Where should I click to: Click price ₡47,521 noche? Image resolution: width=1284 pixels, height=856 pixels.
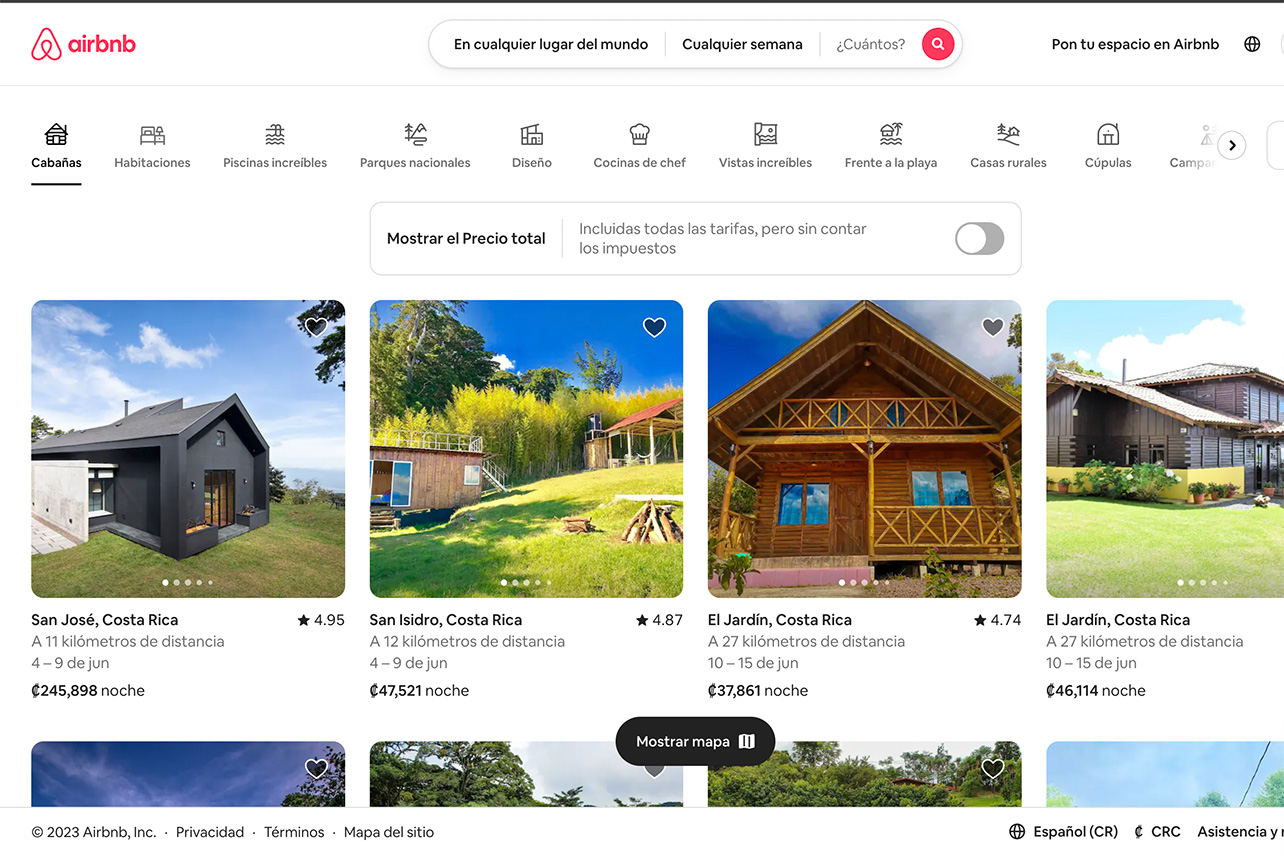(419, 691)
